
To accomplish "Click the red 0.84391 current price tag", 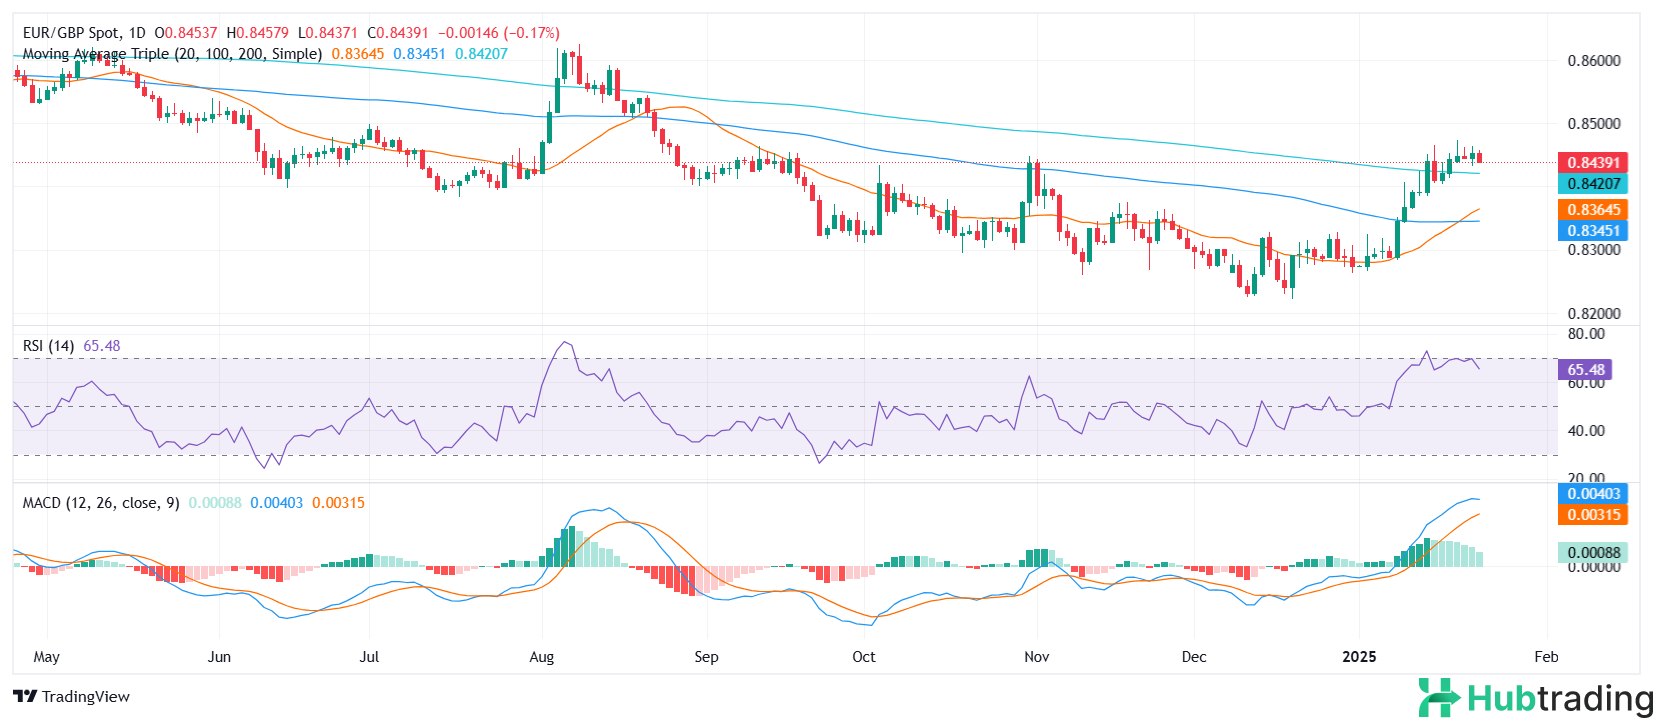I will pos(1592,162).
